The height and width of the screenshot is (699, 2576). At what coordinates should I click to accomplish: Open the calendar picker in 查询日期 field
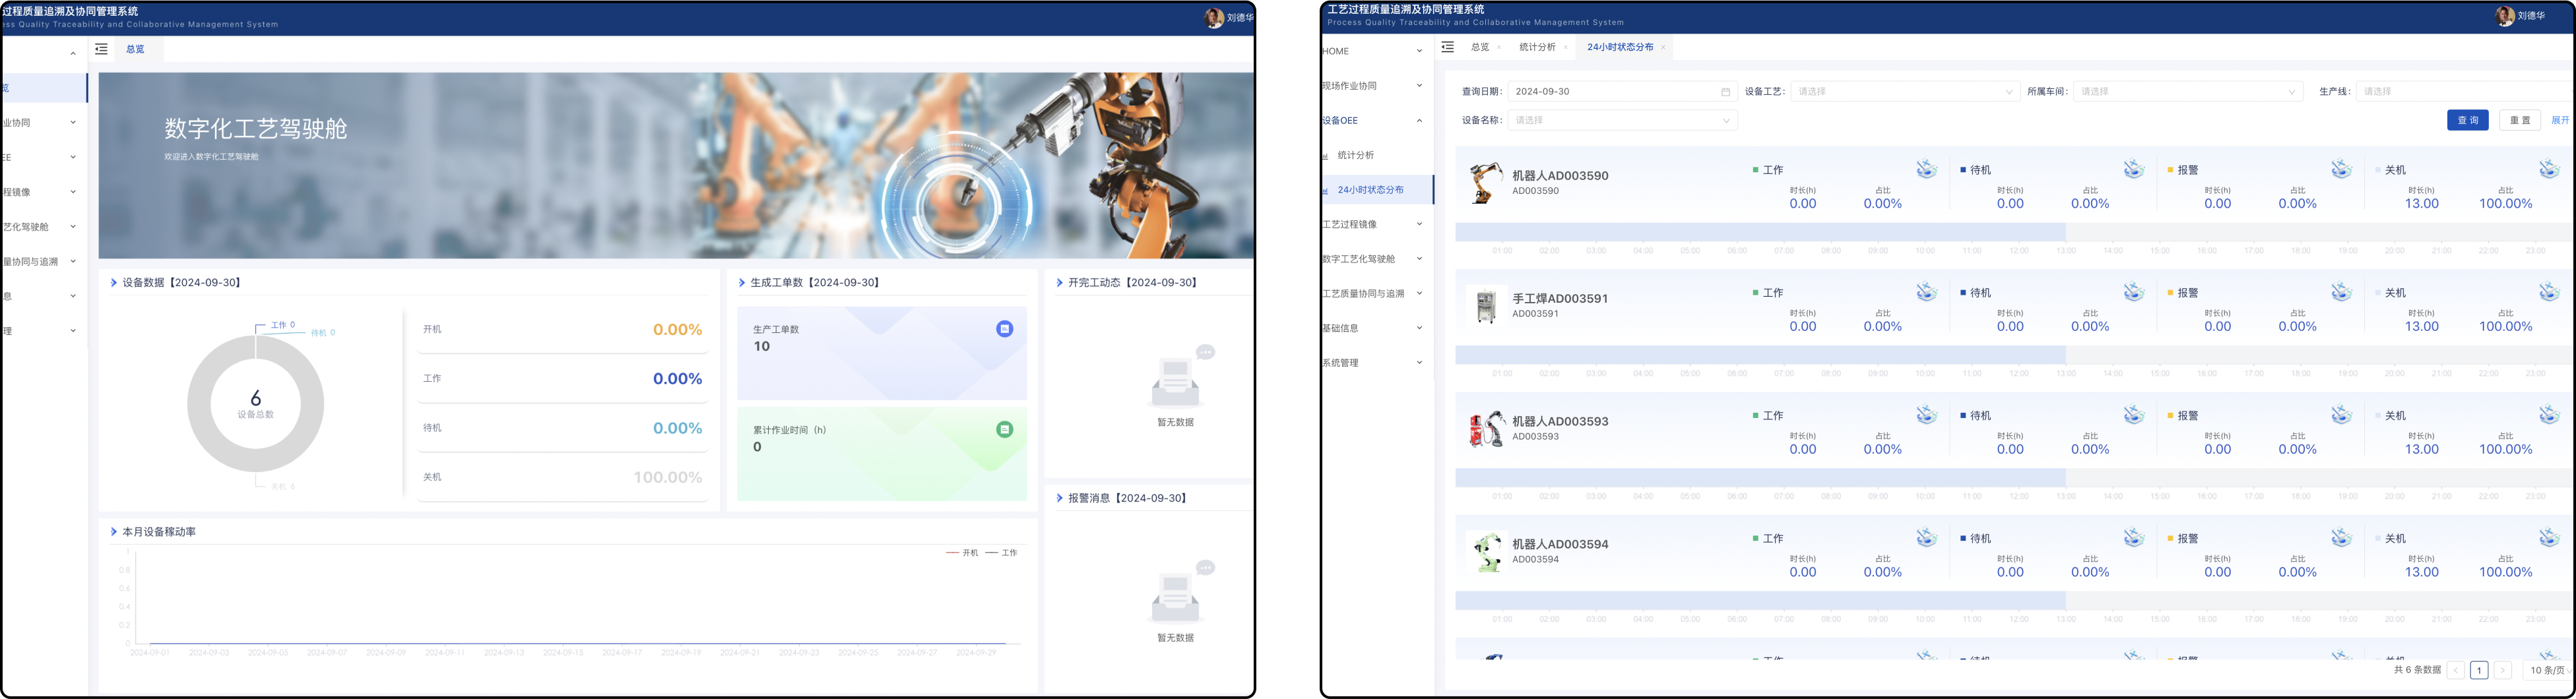[x=1725, y=92]
